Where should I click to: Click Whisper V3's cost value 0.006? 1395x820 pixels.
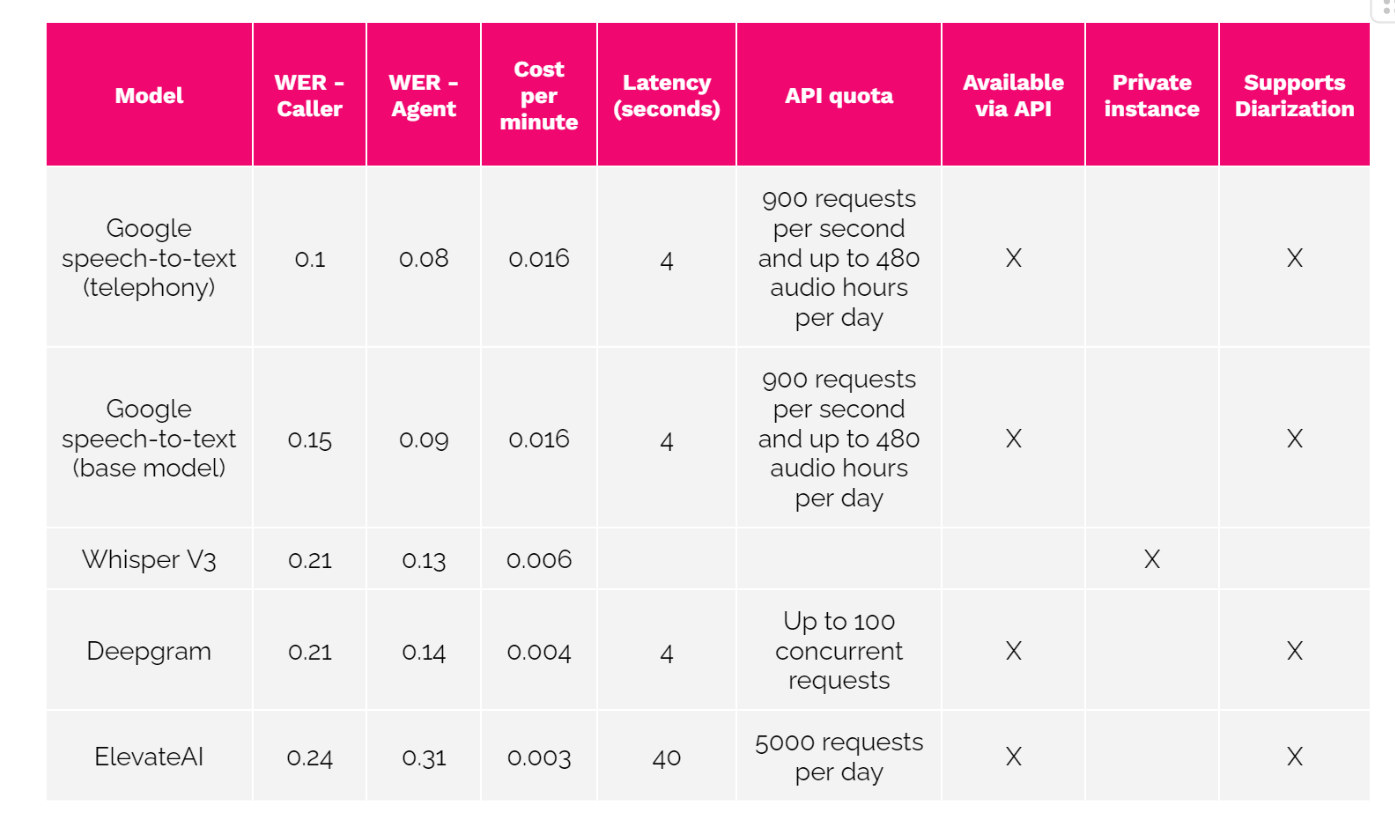coord(539,559)
